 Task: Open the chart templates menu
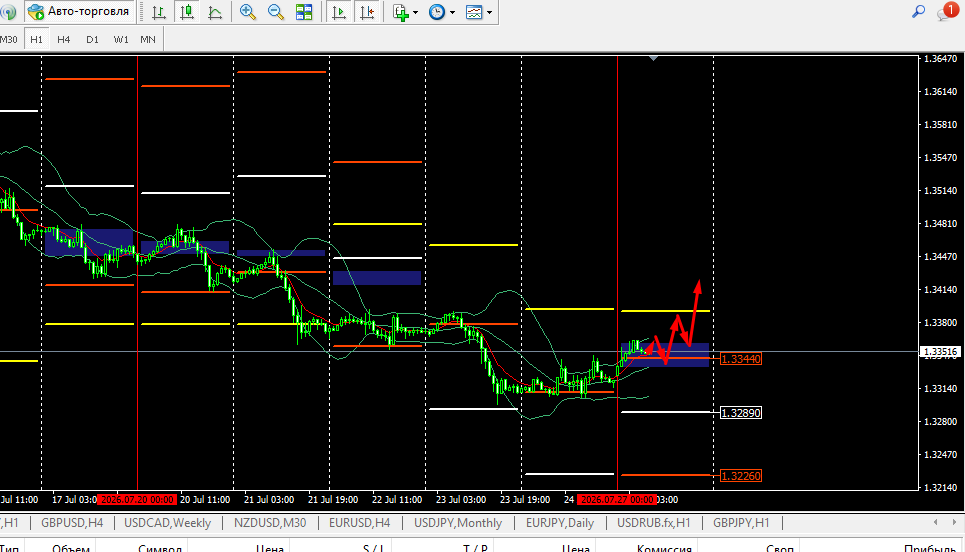(x=474, y=12)
